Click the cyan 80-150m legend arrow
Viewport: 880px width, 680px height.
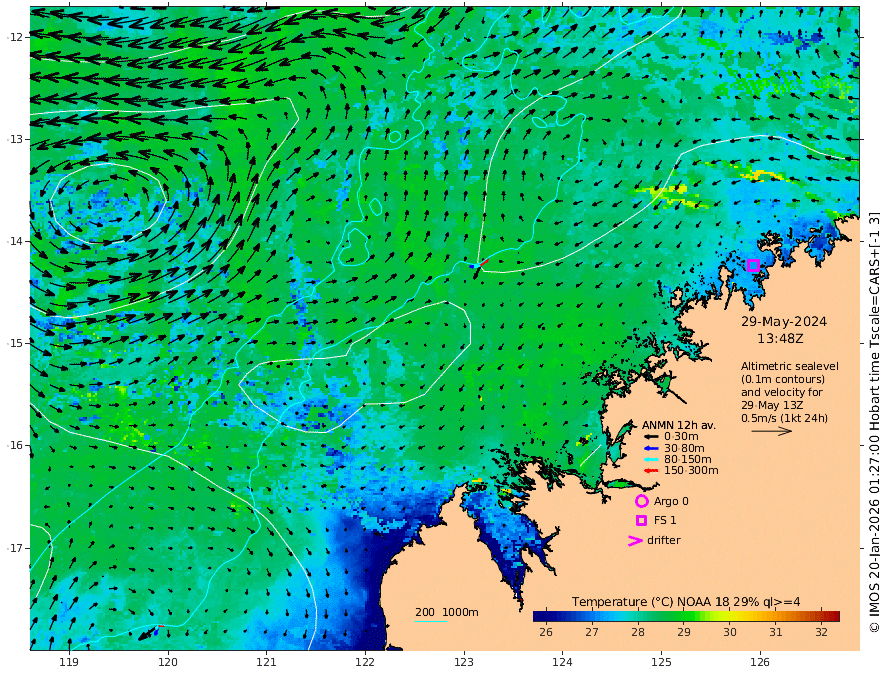(651, 460)
